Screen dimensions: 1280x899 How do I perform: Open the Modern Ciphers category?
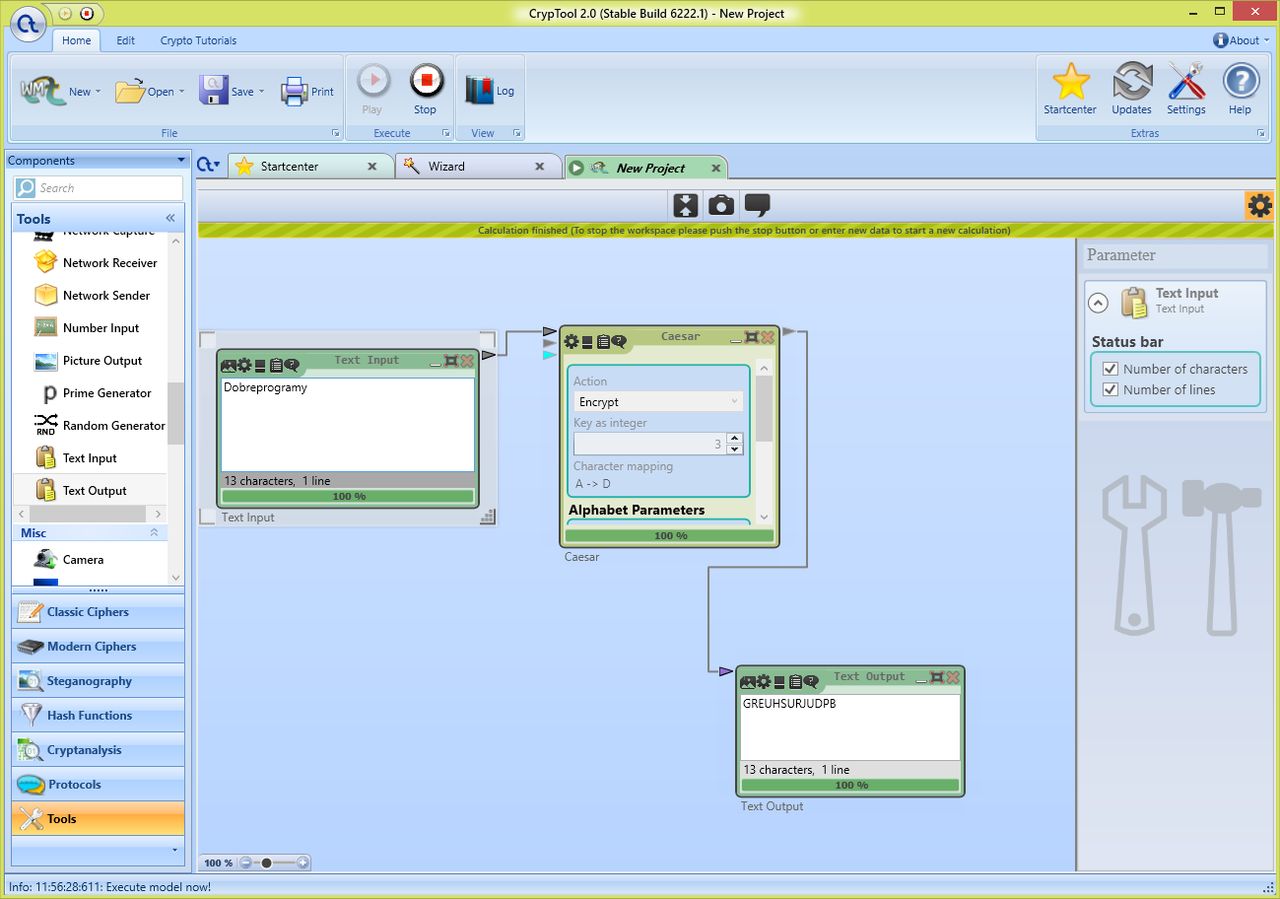pyautogui.click(x=98, y=646)
